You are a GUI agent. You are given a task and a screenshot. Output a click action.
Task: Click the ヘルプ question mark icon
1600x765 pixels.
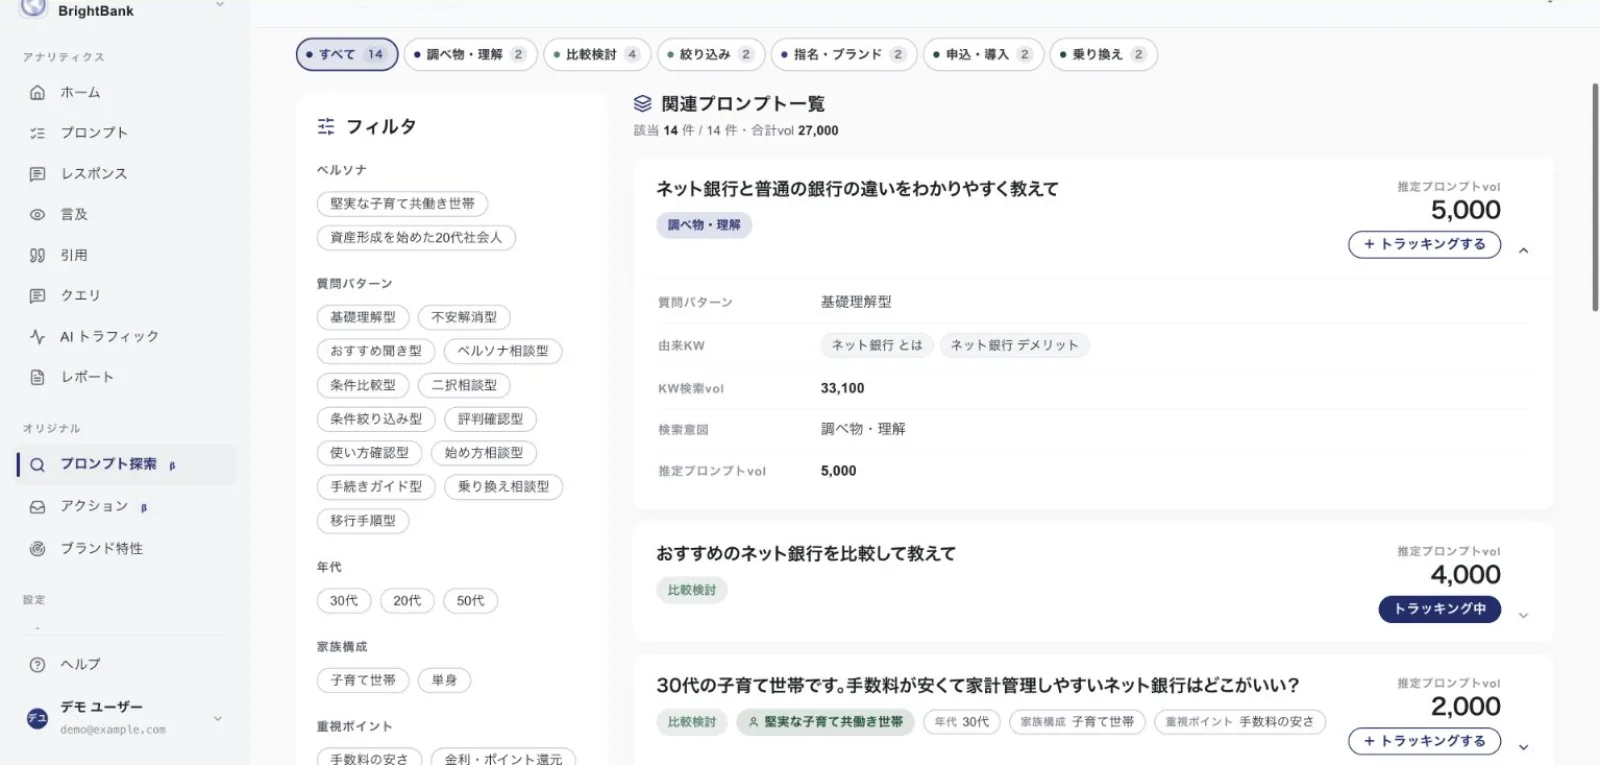pyautogui.click(x=37, y=664)
